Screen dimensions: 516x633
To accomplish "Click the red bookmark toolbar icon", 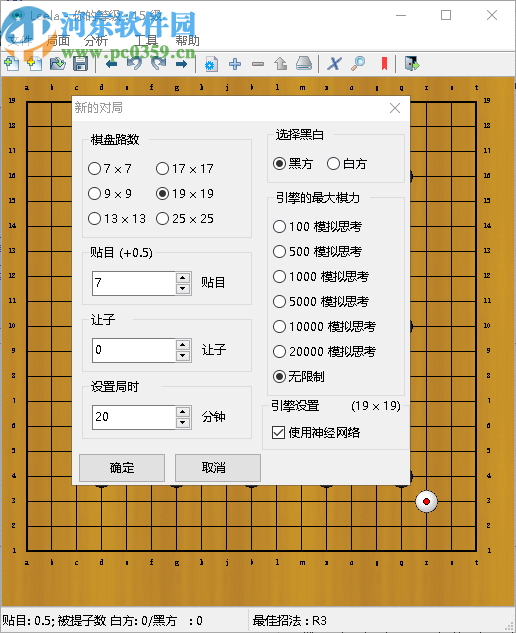I will [384, 64].
